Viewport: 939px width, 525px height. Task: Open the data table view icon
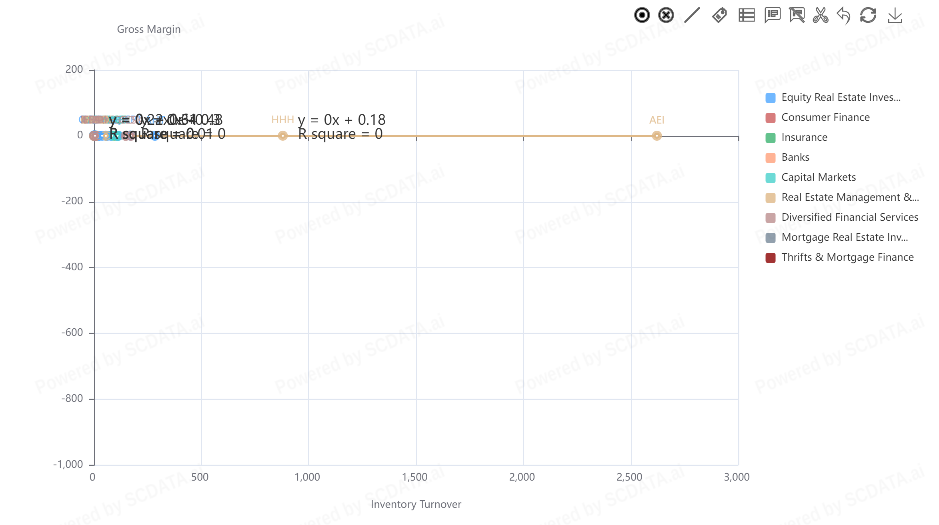point(746,15)
